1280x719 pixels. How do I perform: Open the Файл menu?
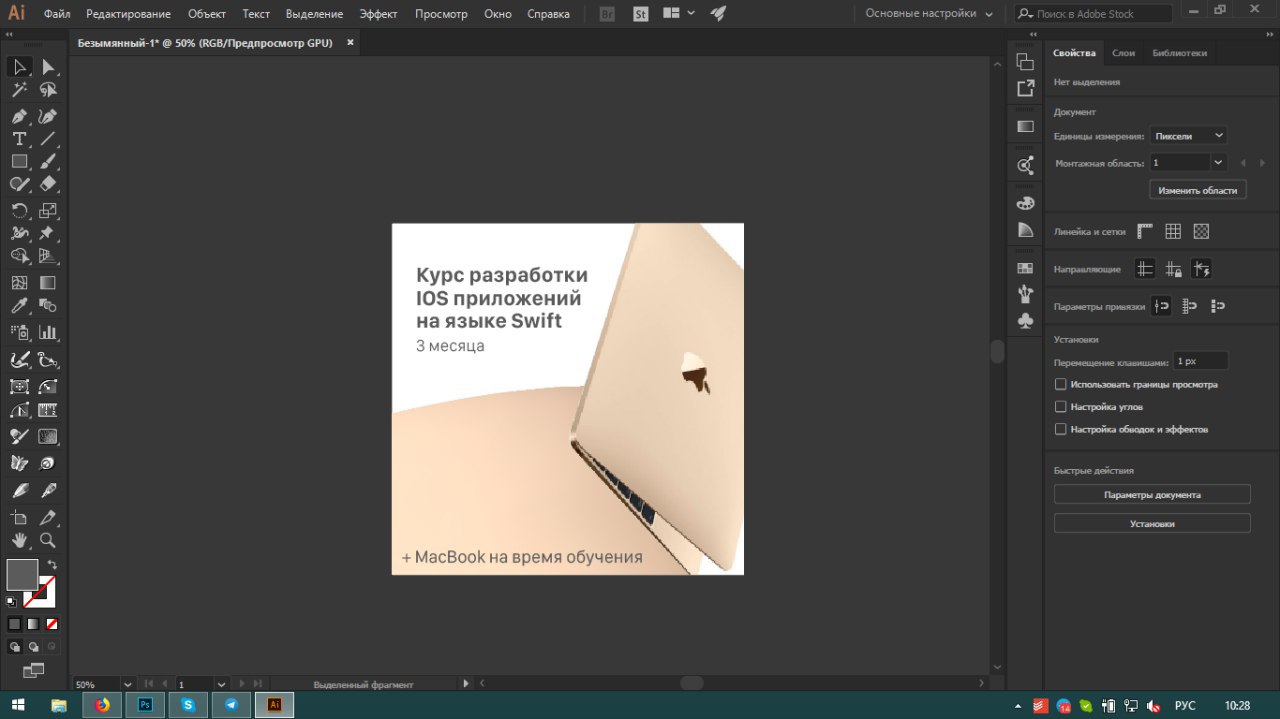pos(57,14)
